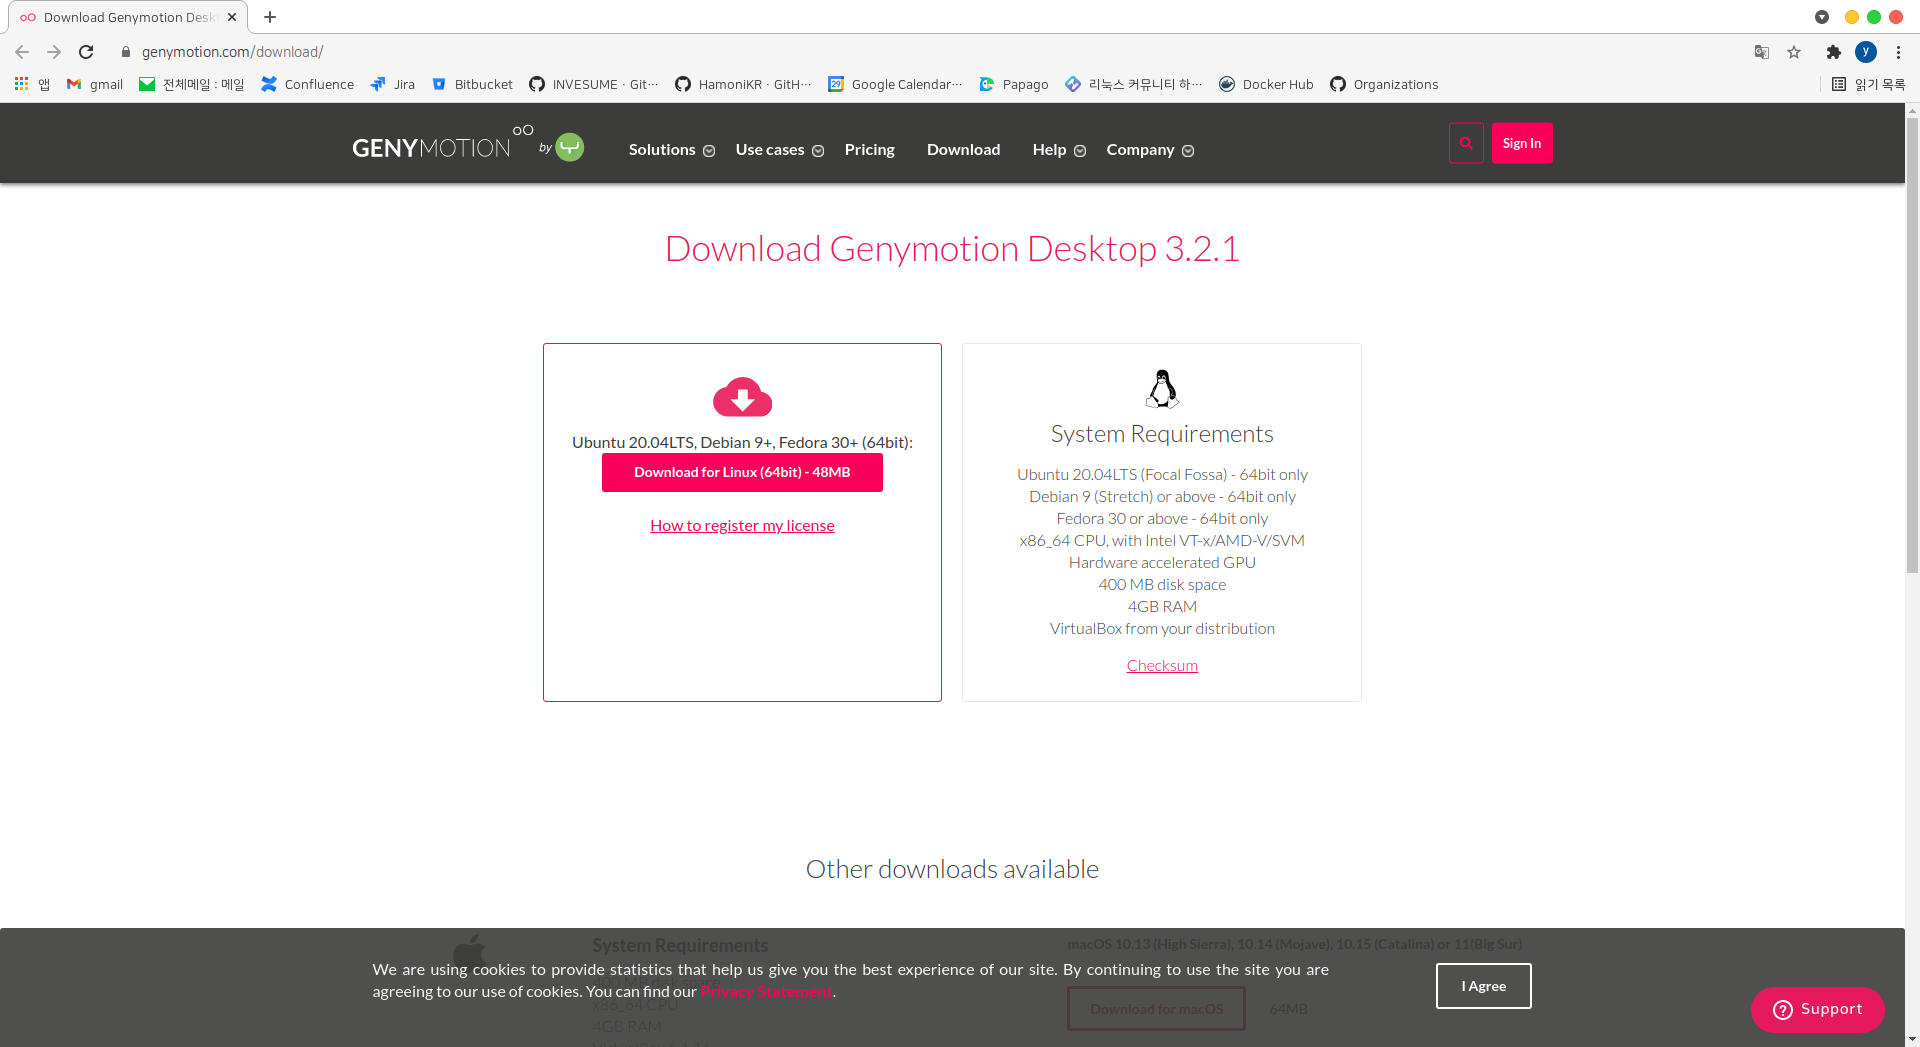Screen dimensions: 1920x1047
Task: Click the magnifier search icon in navbar
Action: click(1466, 143)
